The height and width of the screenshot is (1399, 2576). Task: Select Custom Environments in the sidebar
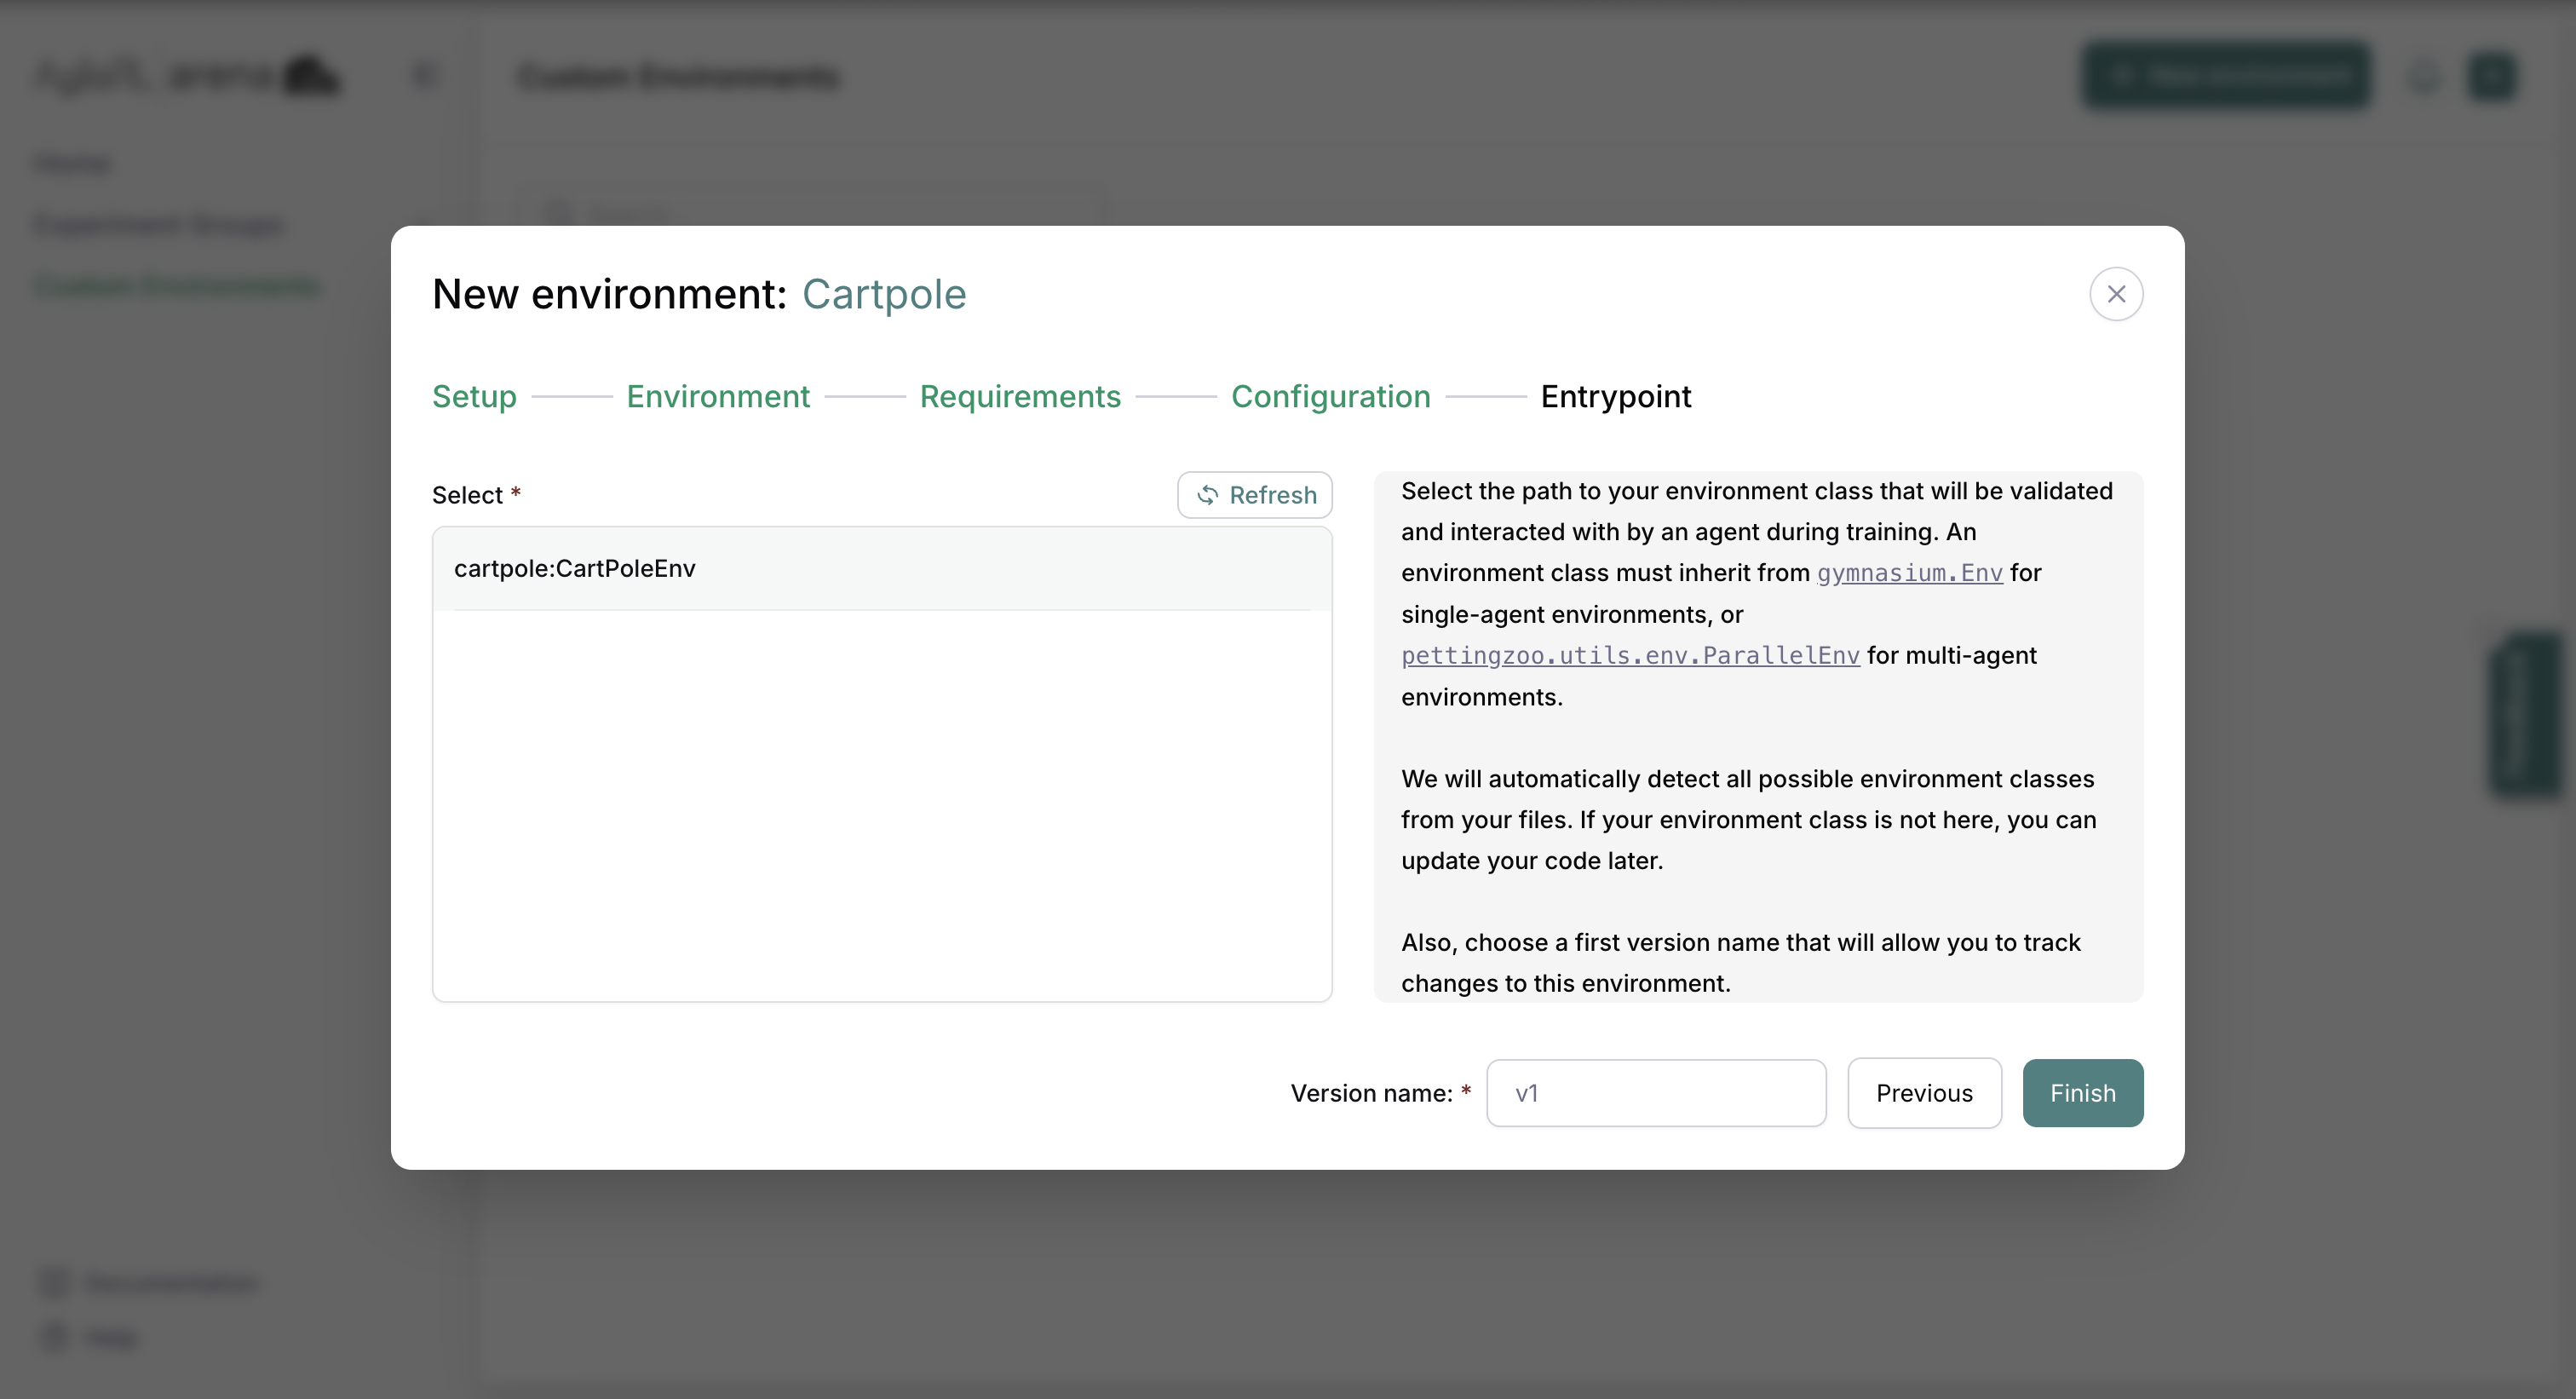(x=176, y=285)
